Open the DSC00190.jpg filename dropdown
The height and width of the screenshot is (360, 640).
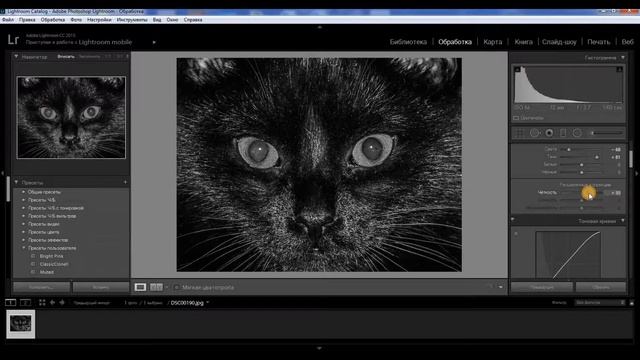click(x=208, y=303)
